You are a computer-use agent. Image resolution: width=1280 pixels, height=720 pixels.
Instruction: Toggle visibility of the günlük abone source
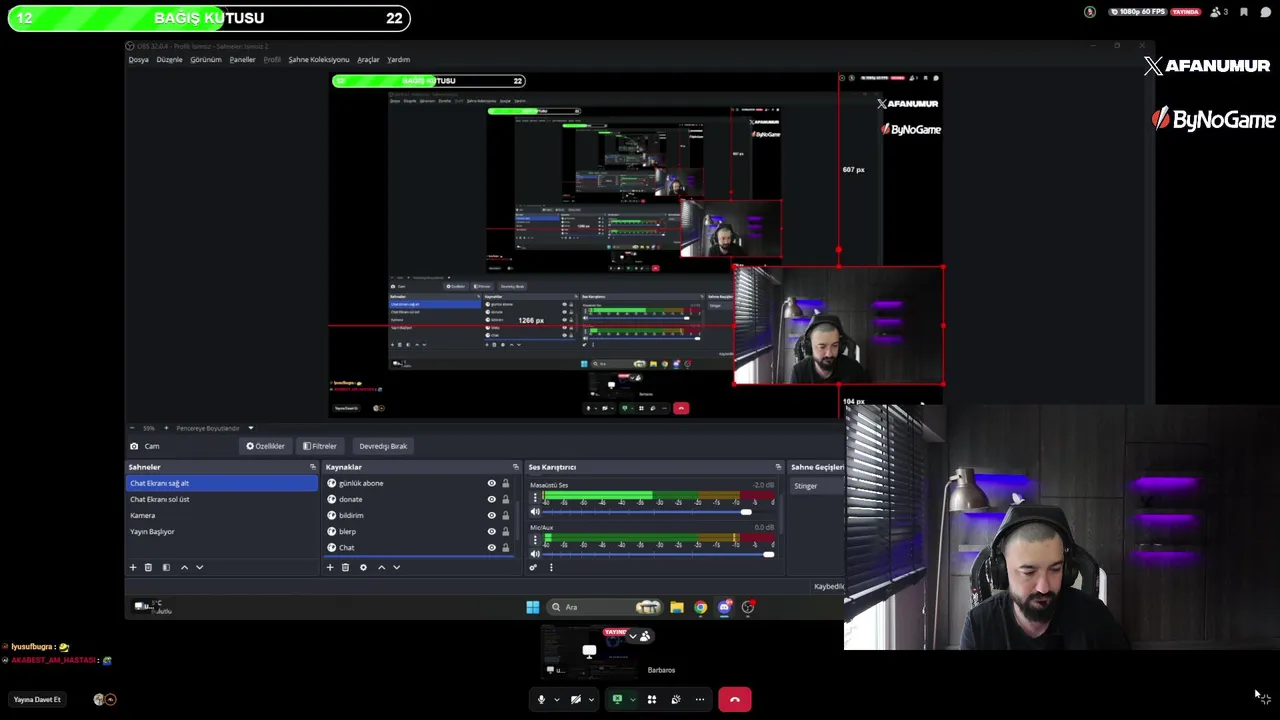point(491,483)
